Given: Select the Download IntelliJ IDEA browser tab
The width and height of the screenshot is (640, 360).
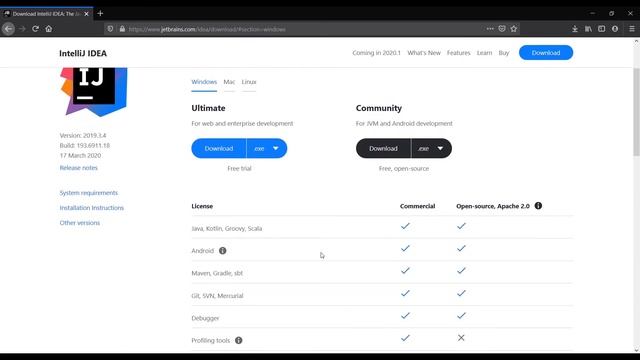Looking at the screenshot, I should [x=46, y=14].
